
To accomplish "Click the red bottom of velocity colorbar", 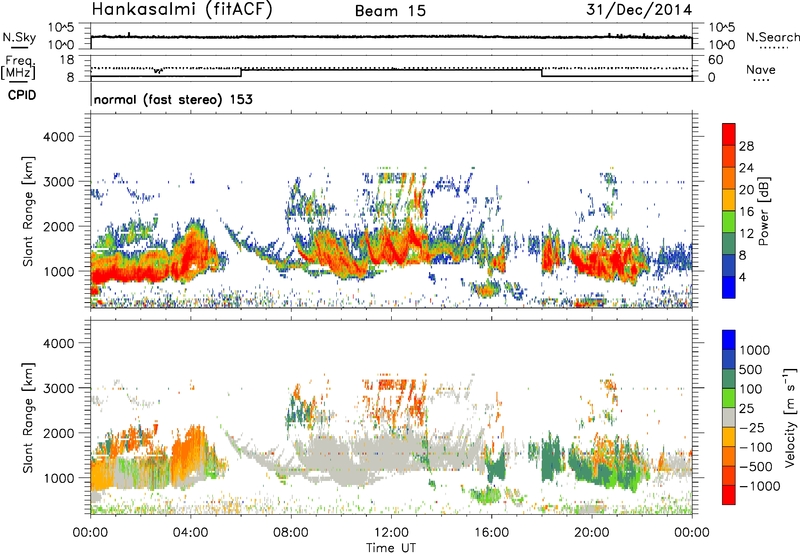I will pyautogui.click(x=729, y=495).
